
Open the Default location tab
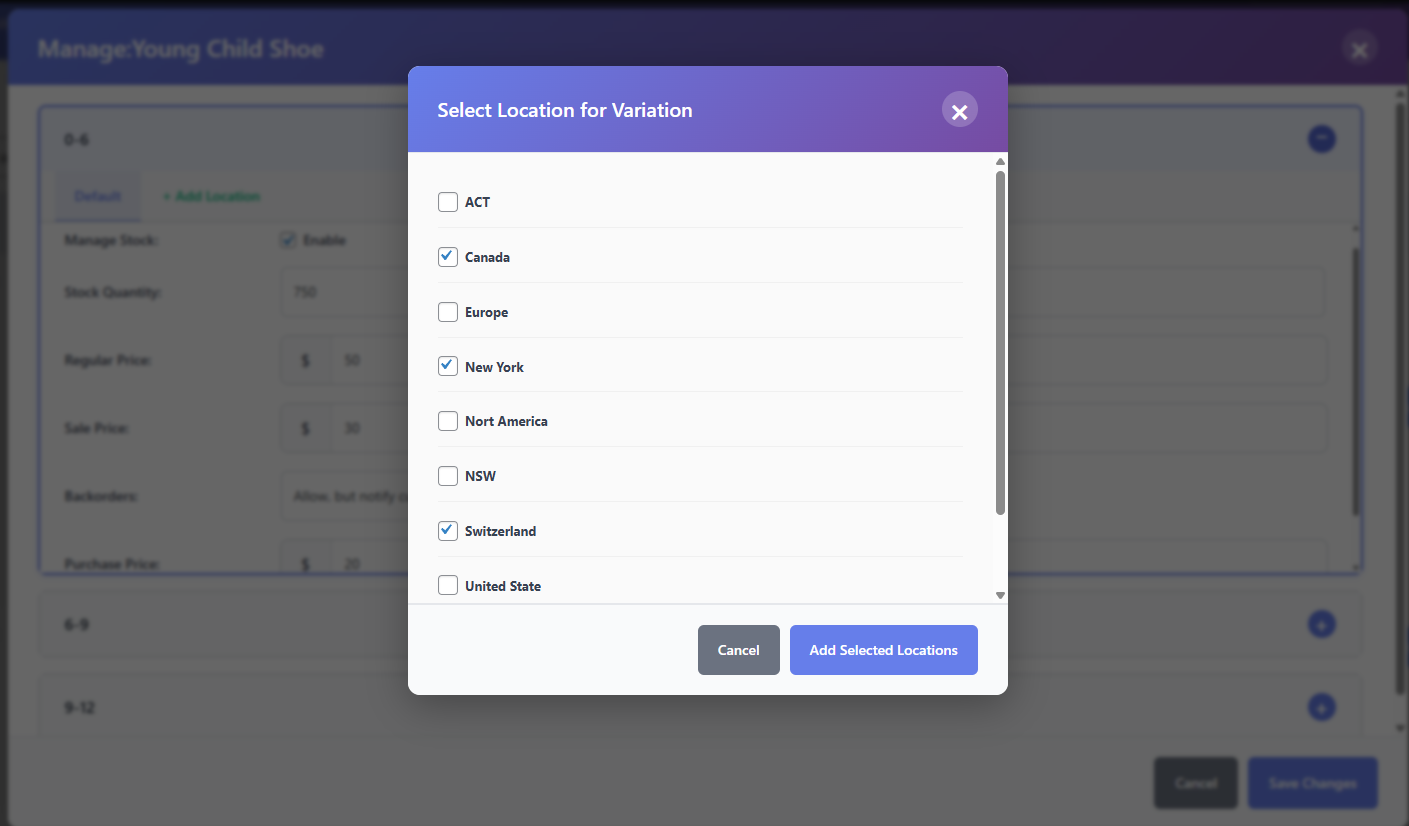pos(98,197)
